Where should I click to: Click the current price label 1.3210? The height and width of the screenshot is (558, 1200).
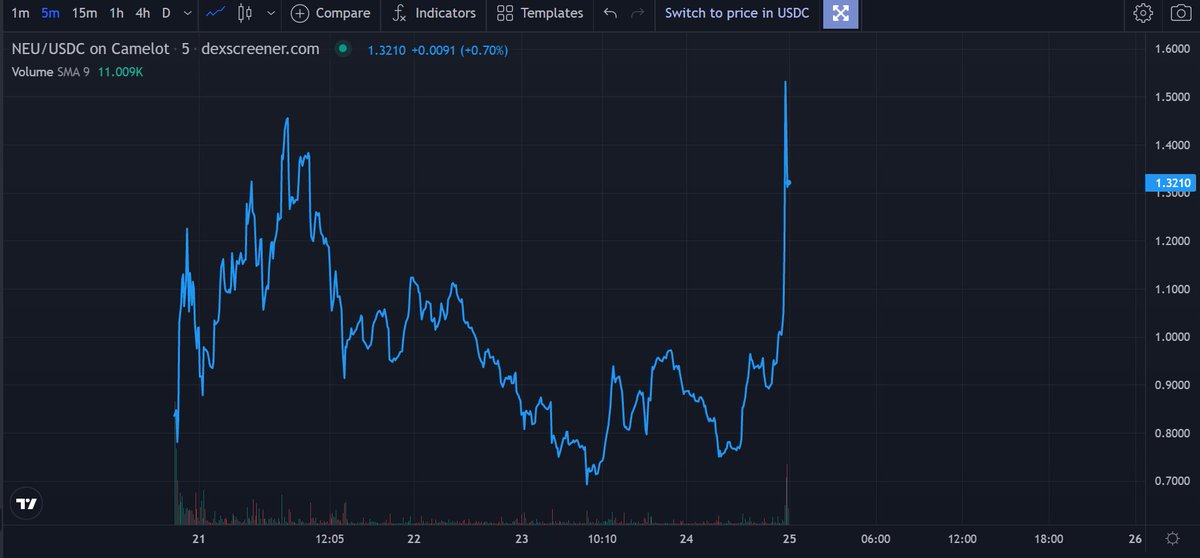tap(1170, 183)
